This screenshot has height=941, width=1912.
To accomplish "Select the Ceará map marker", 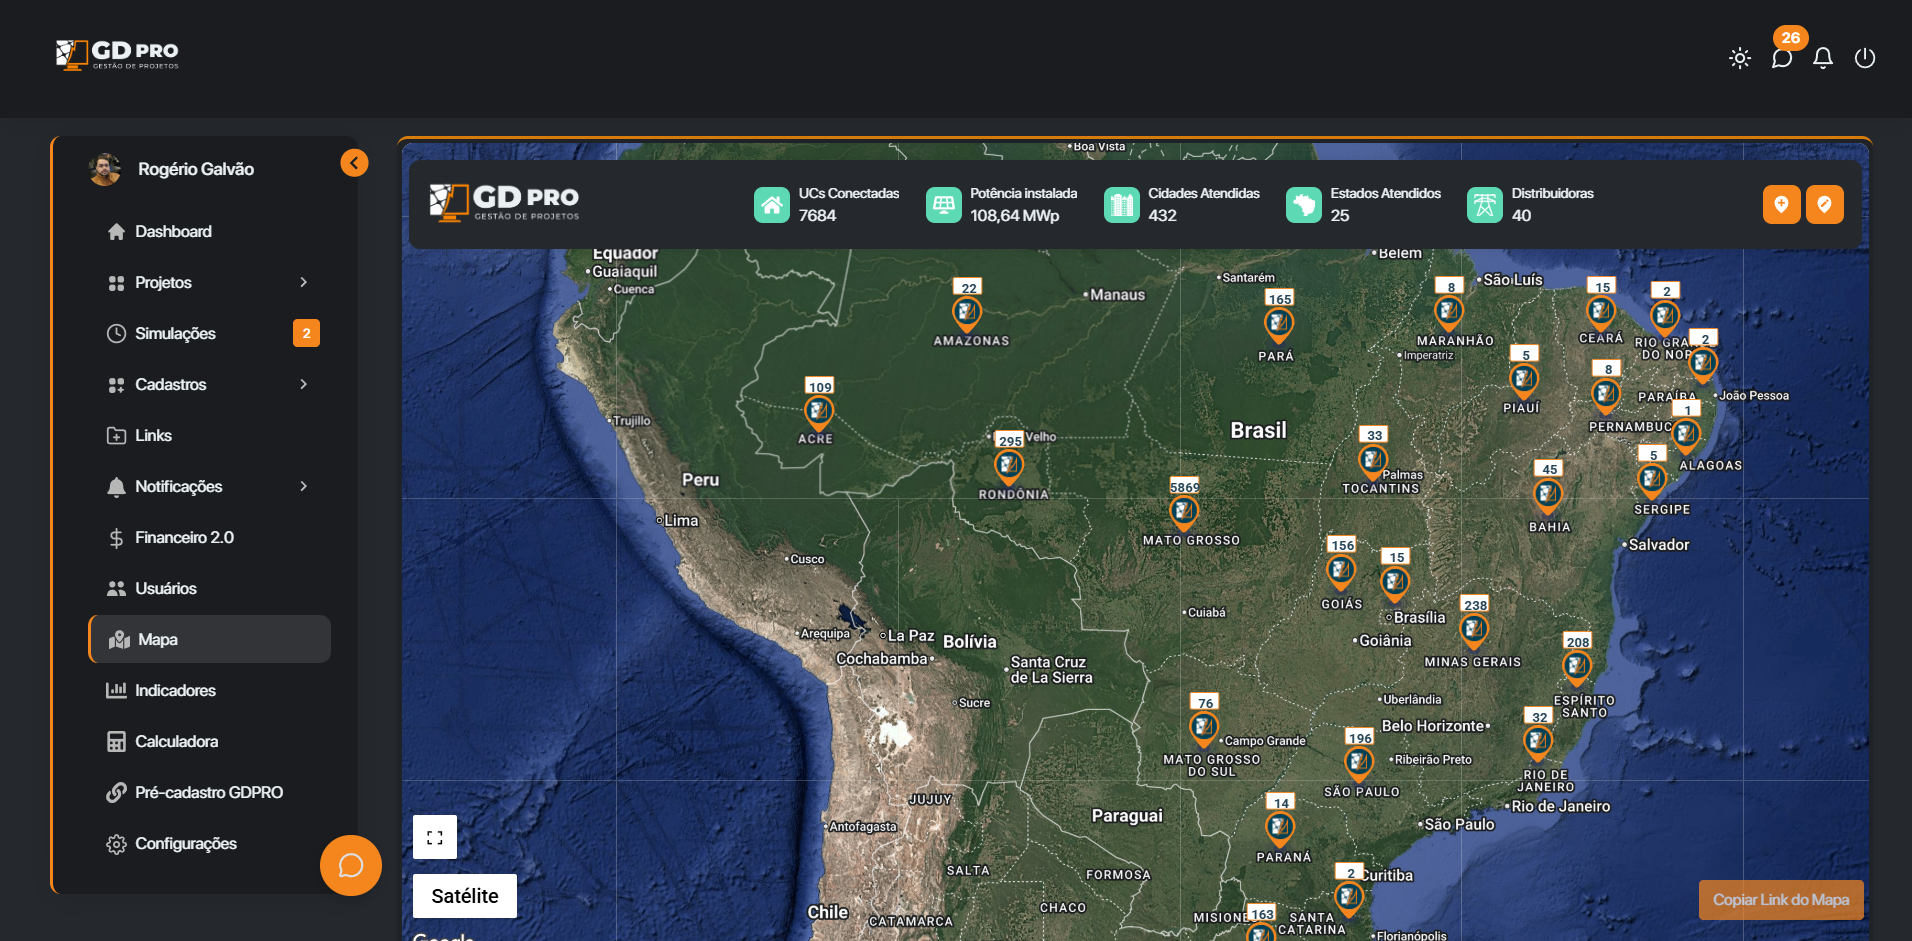I will click(1601, 312).
